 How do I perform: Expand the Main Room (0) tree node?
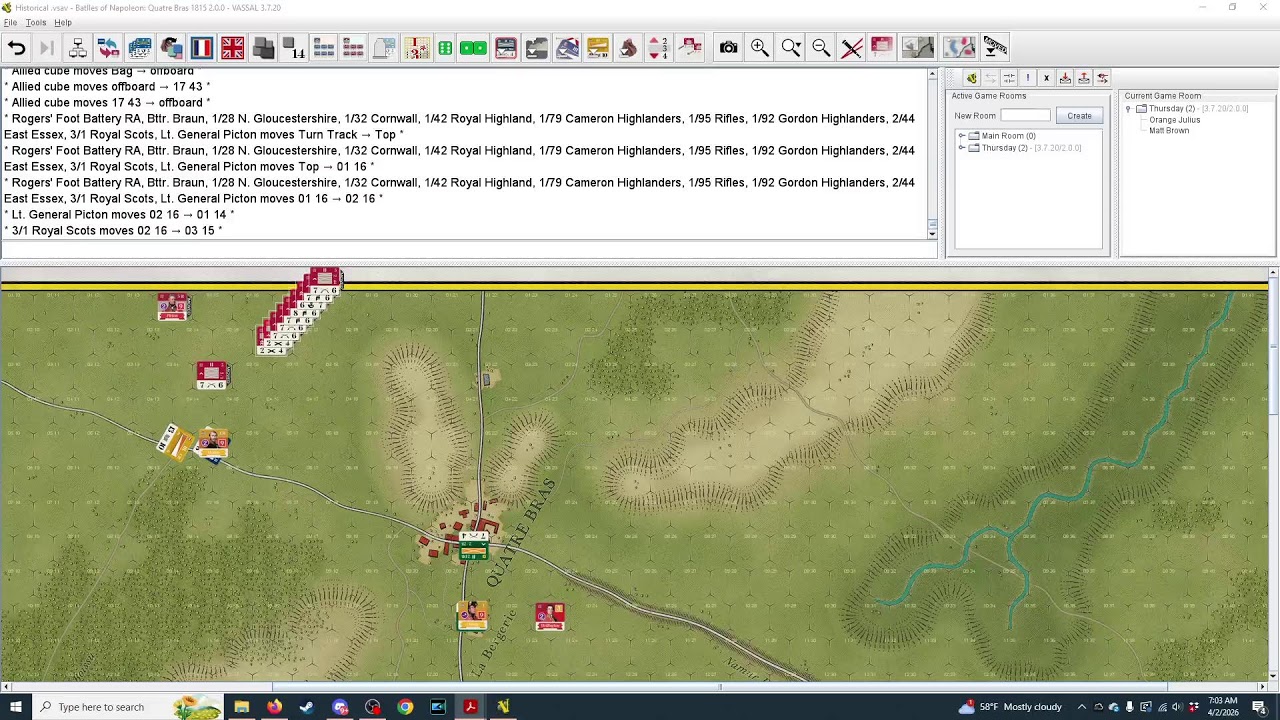pyautogui.click(x=962, y=136)
